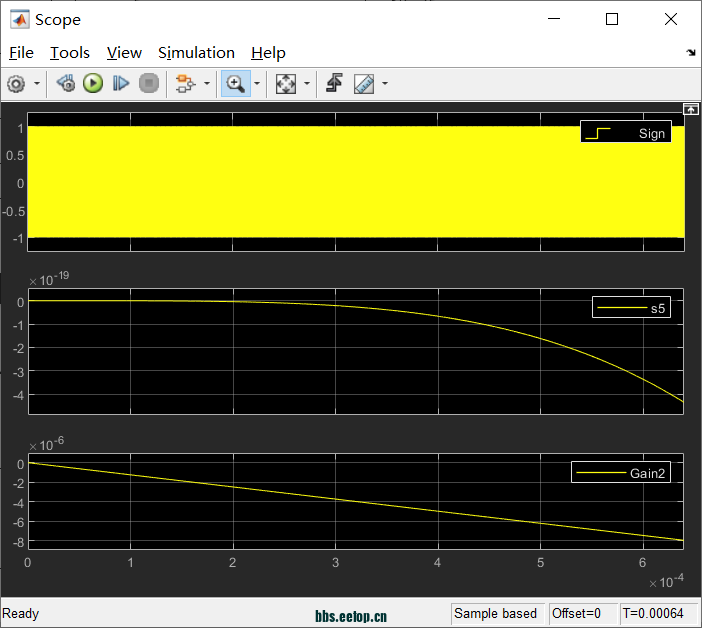Open the Simulation menu
This screenshot has width=702, height=628.
click(196, 53)
